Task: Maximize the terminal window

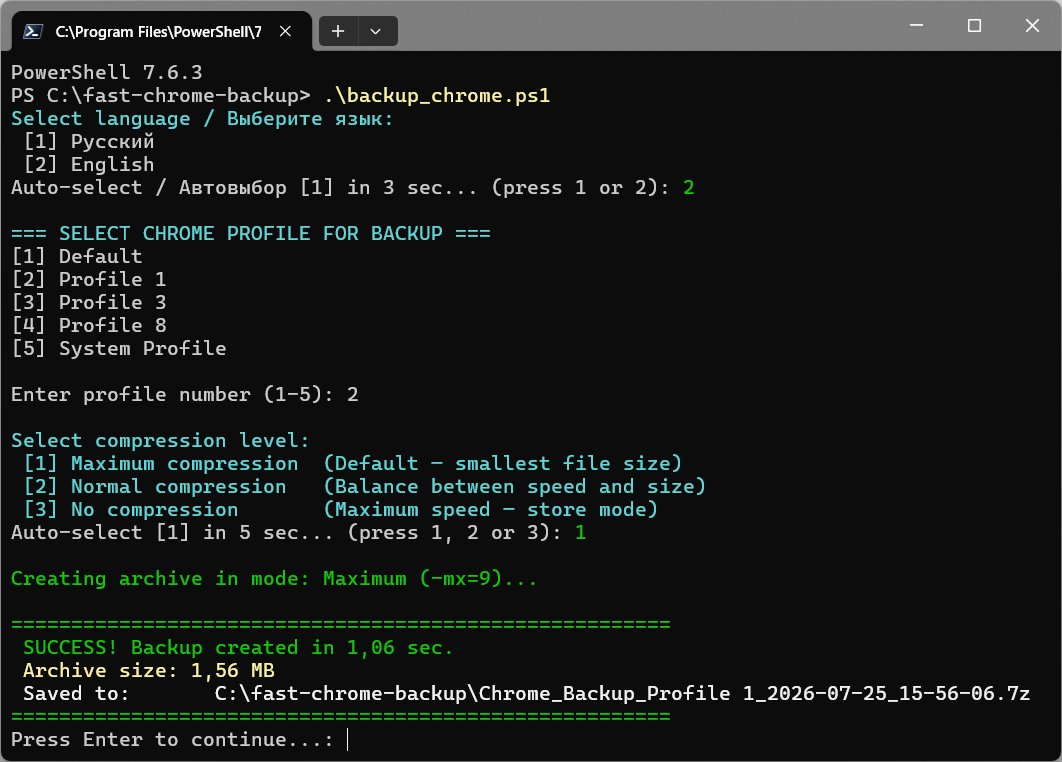Action: point(974,26)
